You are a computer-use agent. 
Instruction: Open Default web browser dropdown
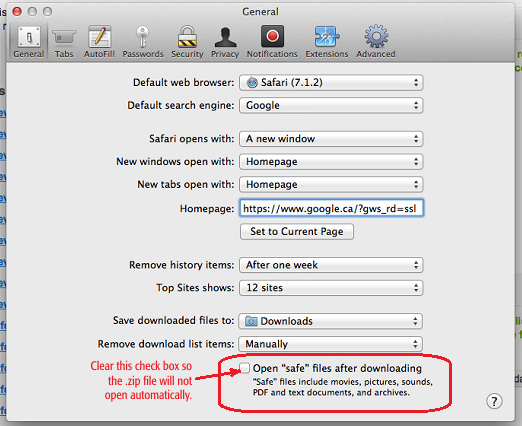click(331, 83)
